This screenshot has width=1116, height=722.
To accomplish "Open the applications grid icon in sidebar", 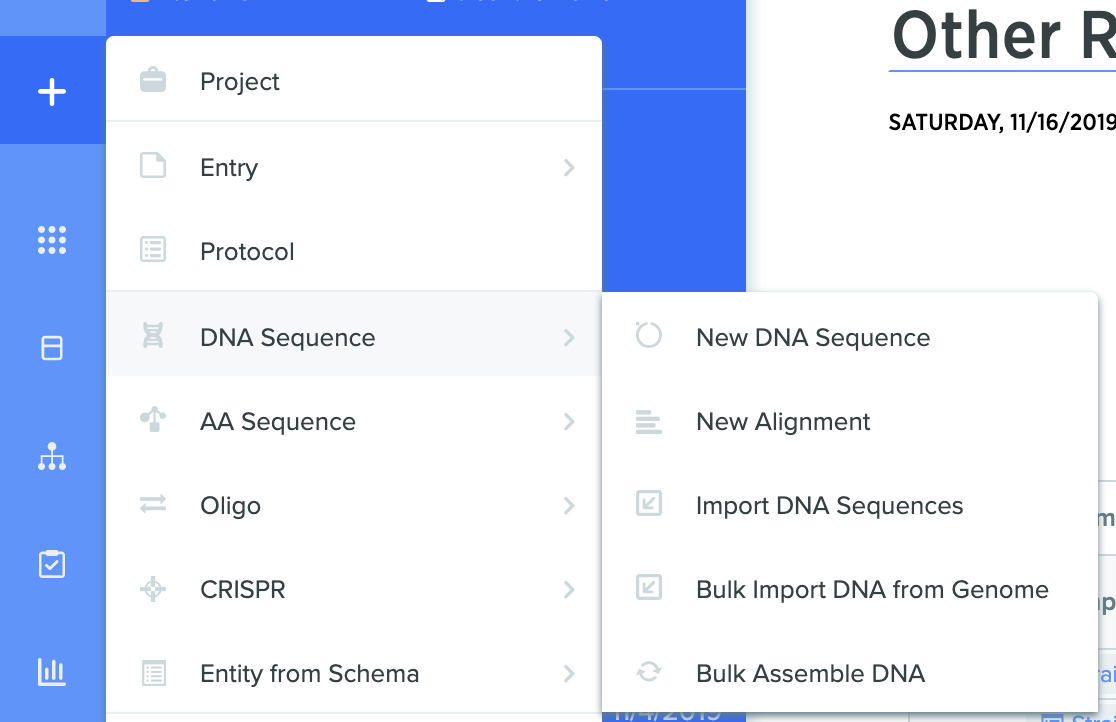I will pos(52,240).
